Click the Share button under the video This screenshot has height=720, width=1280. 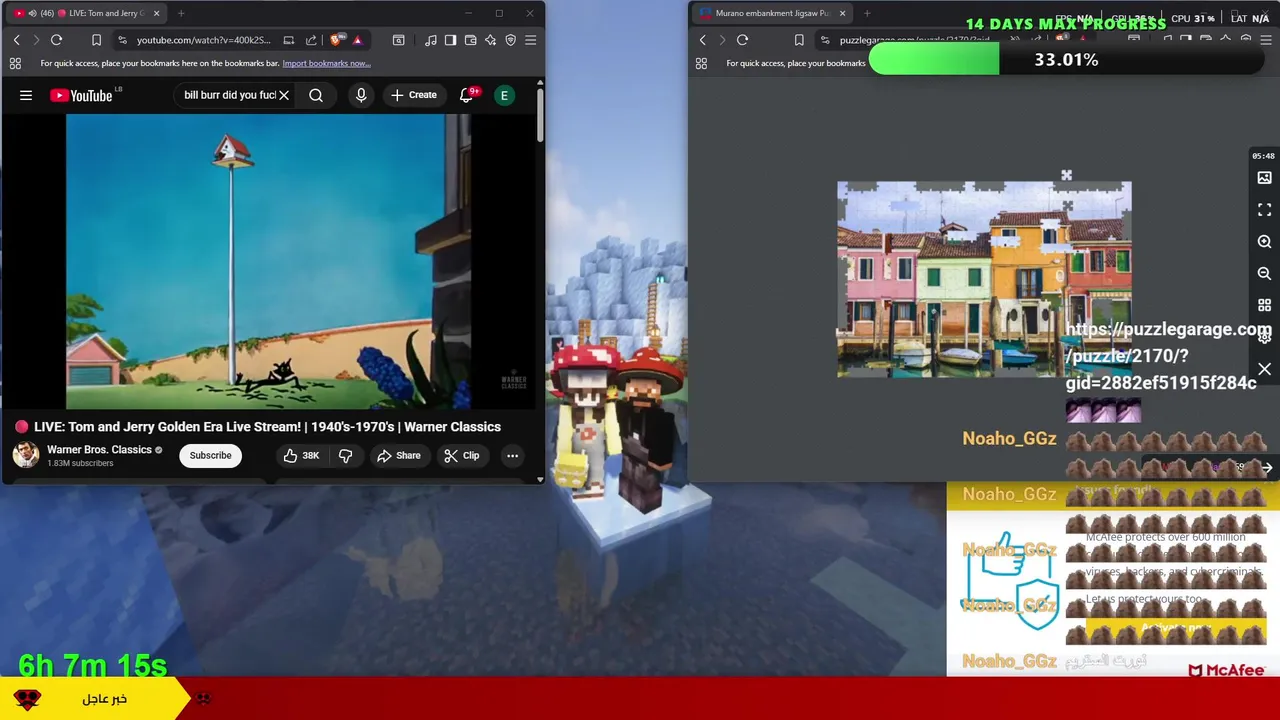(x=398, y=455)
